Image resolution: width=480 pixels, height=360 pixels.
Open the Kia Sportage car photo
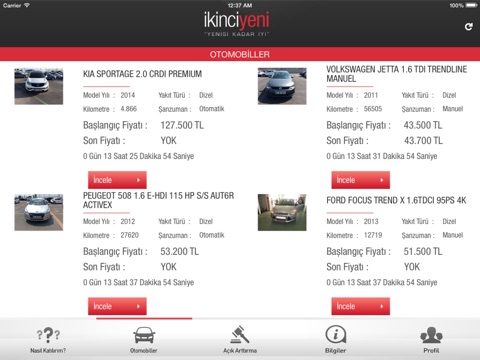point(39,86)
